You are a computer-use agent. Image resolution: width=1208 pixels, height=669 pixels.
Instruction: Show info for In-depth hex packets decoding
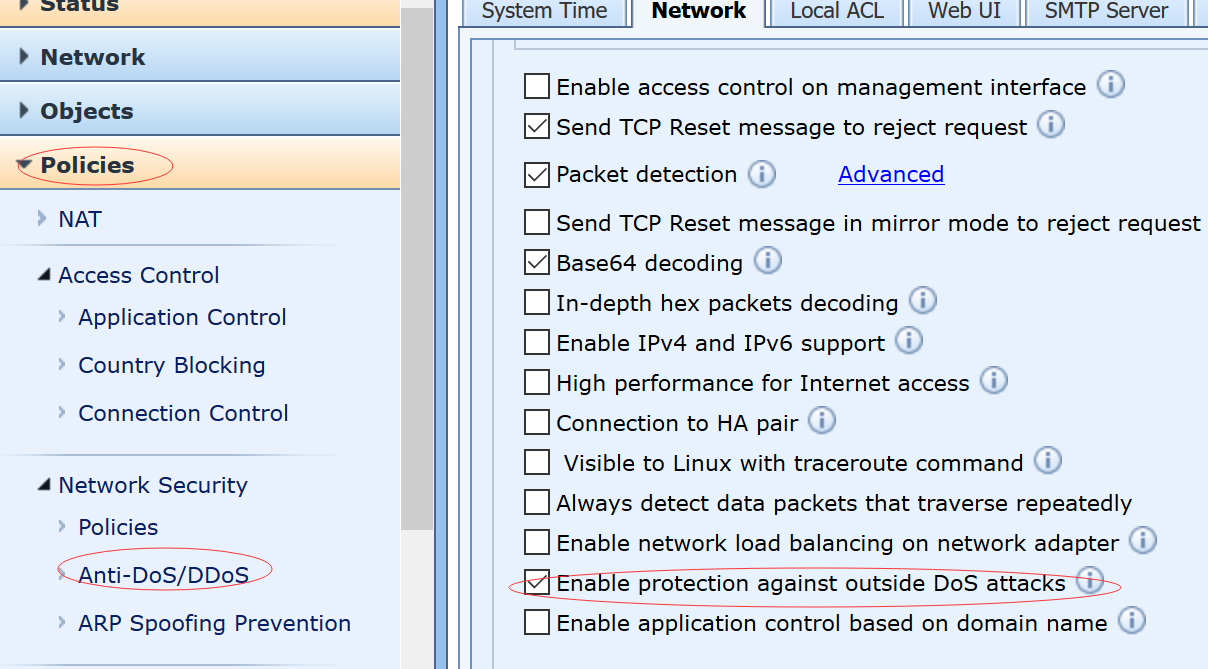(x=922, y=300)
